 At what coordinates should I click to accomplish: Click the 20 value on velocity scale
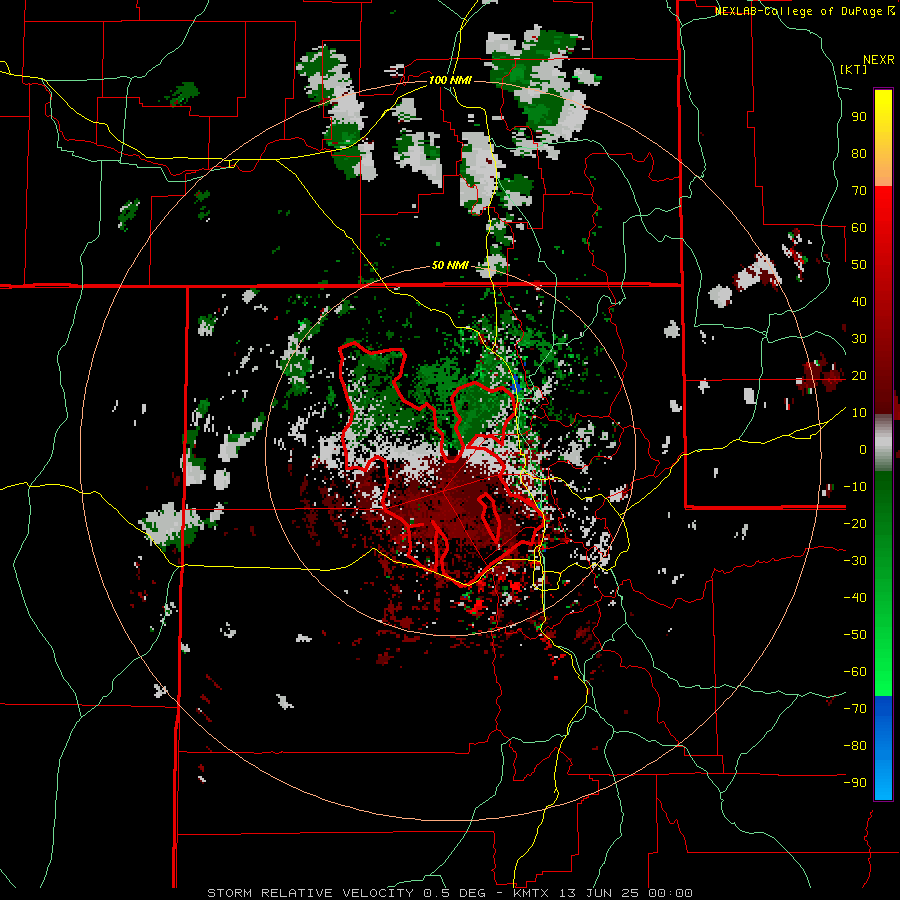(859, 375)
